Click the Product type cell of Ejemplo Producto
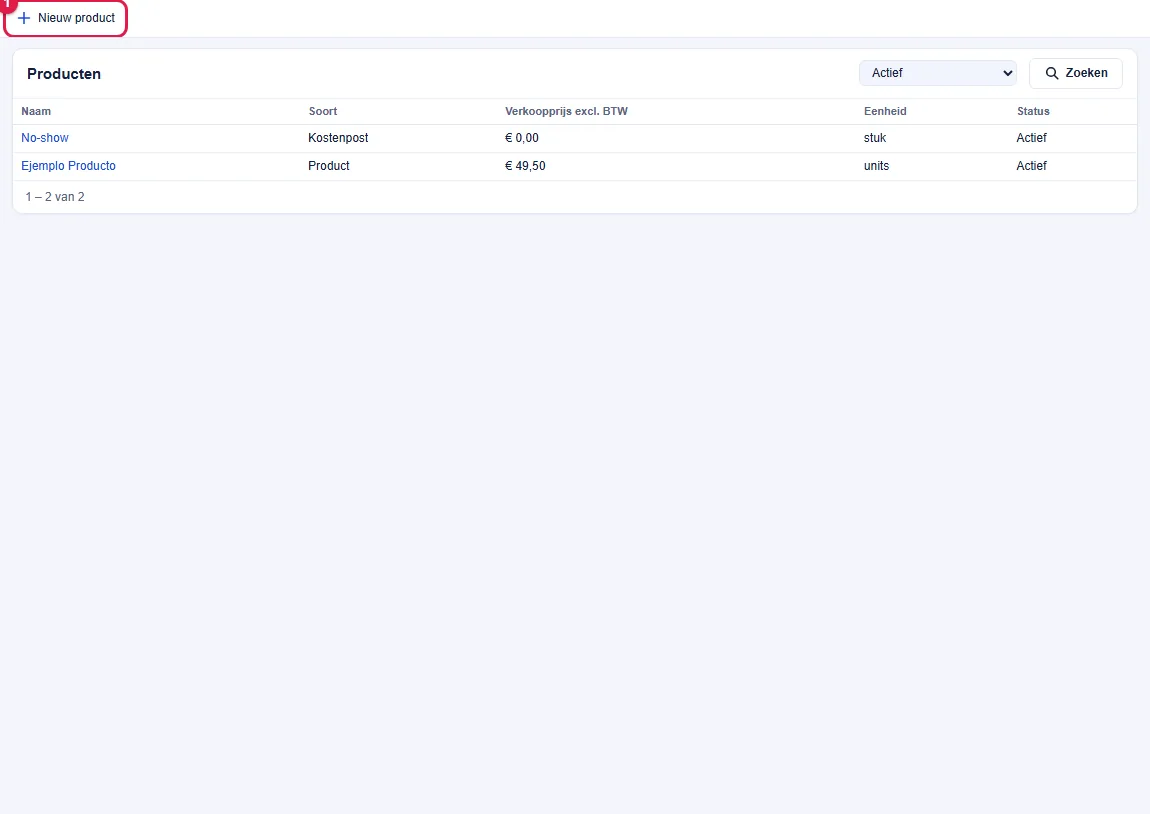Image resolution: width=1150 pixels, height=814 pixels. point(329,166)
